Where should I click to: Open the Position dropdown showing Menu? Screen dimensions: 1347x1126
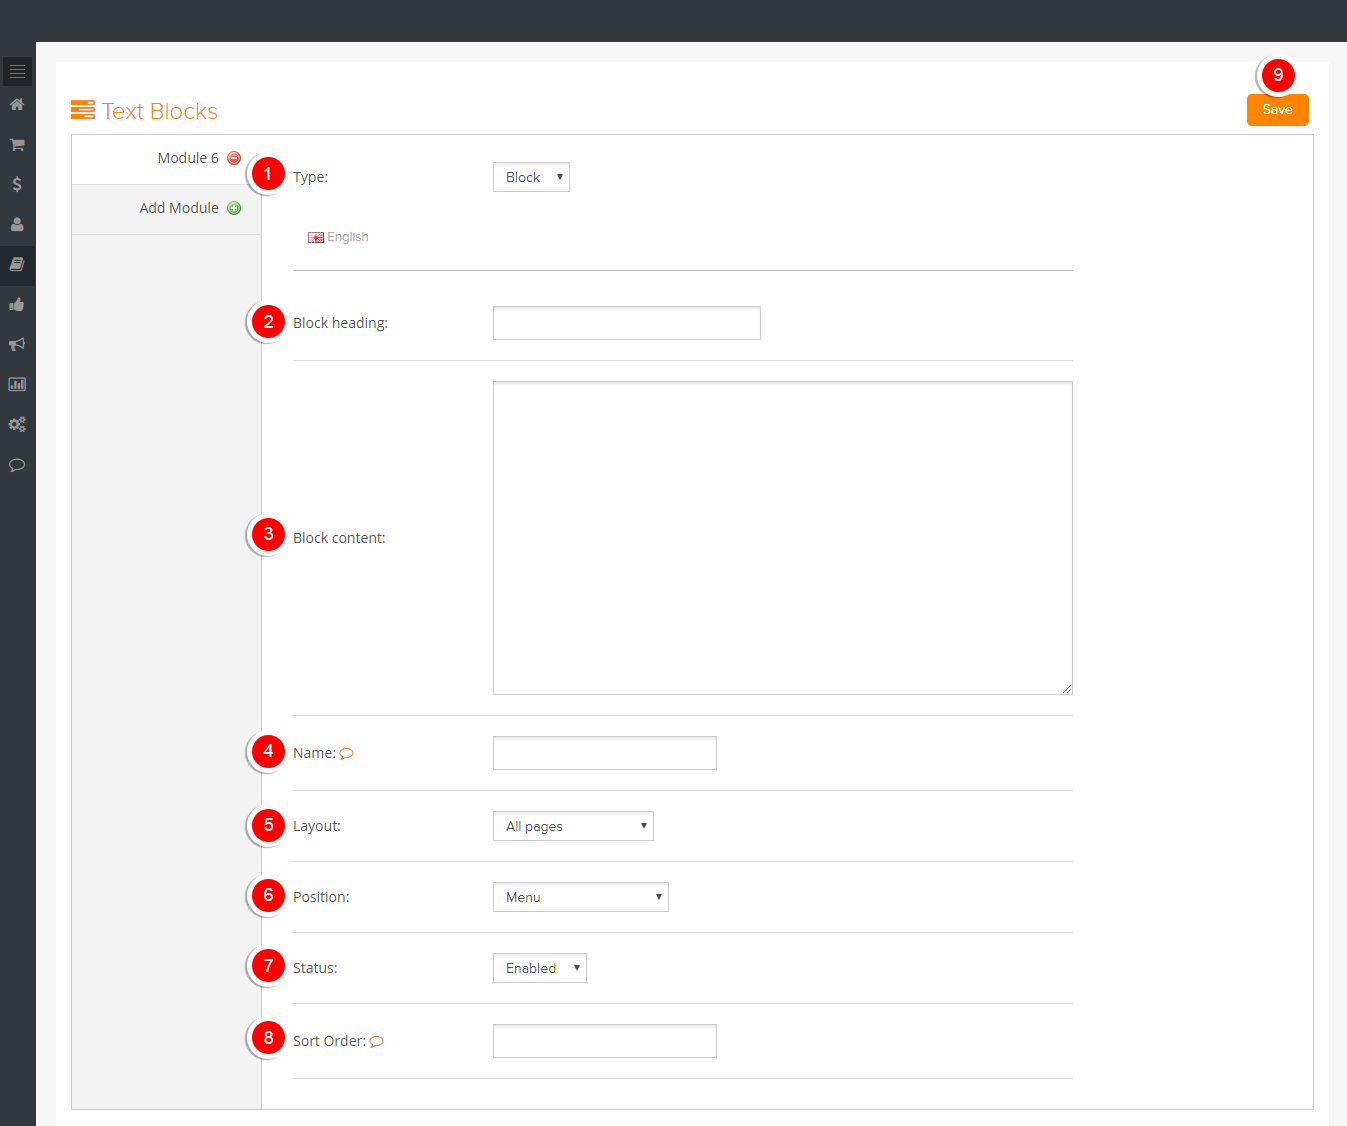pos(581,897)
